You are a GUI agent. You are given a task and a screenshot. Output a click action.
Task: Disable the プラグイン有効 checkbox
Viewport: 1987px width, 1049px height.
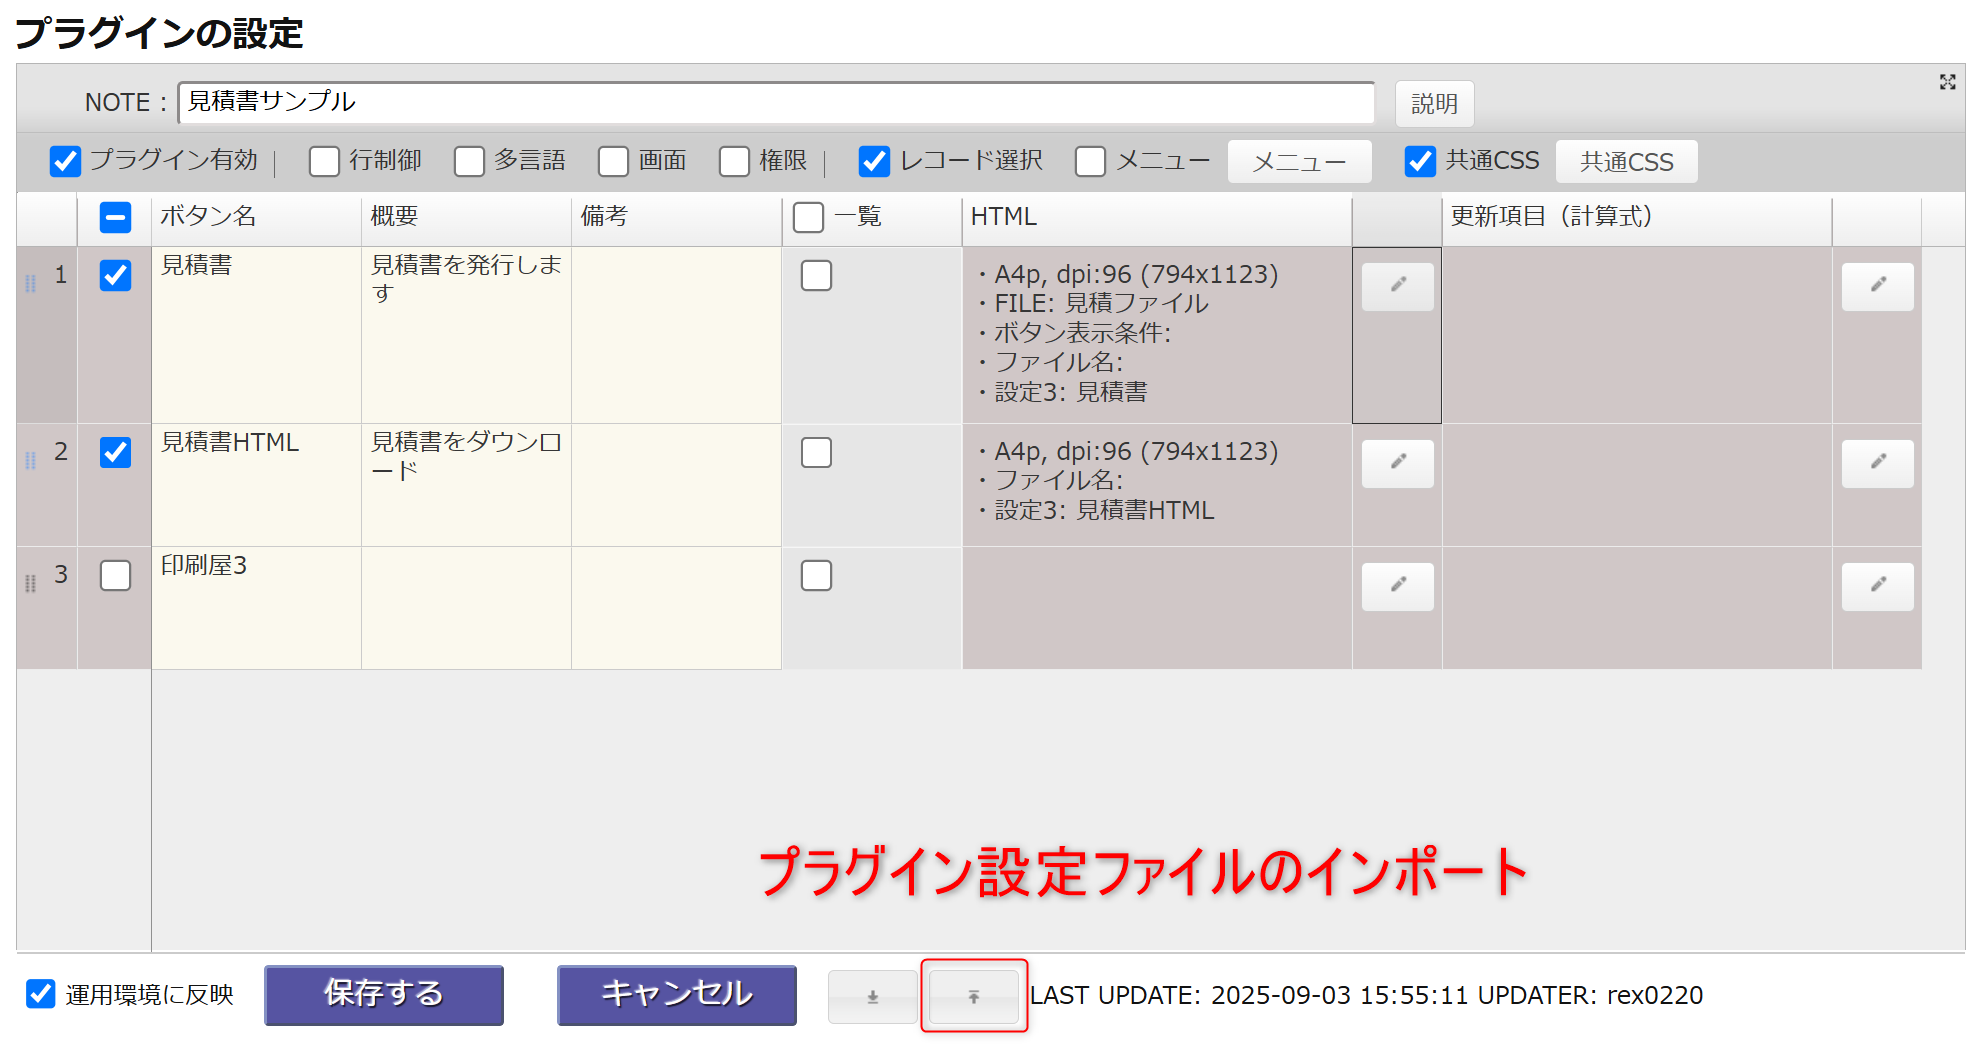(66, 161)
